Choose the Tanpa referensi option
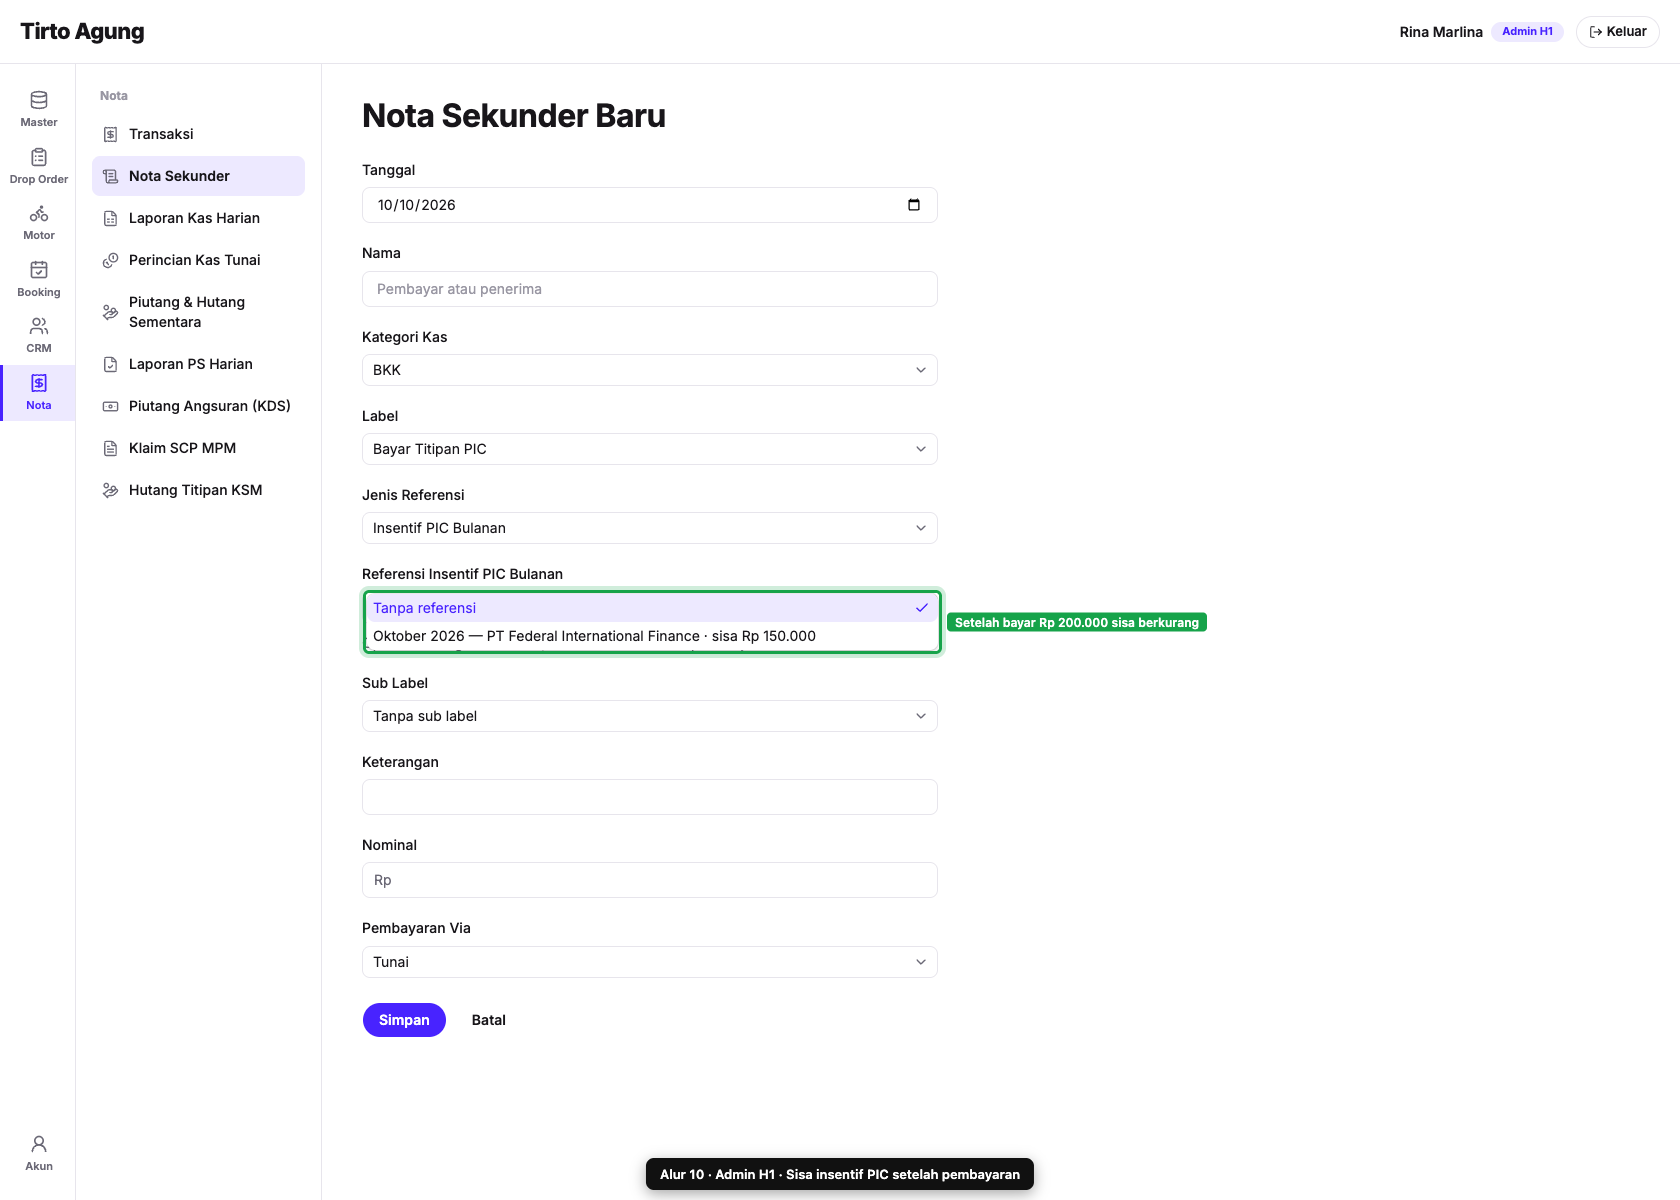 pyautogui.click(x=651, y=608)
